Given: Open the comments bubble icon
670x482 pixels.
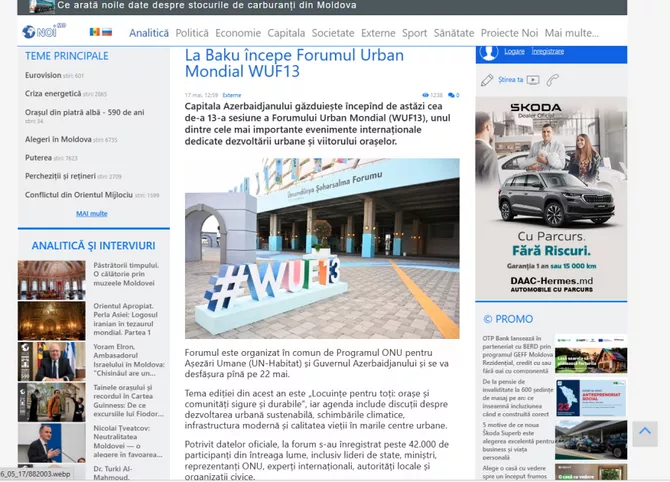Looking at the screenshot, I should [x=451, y=95].
